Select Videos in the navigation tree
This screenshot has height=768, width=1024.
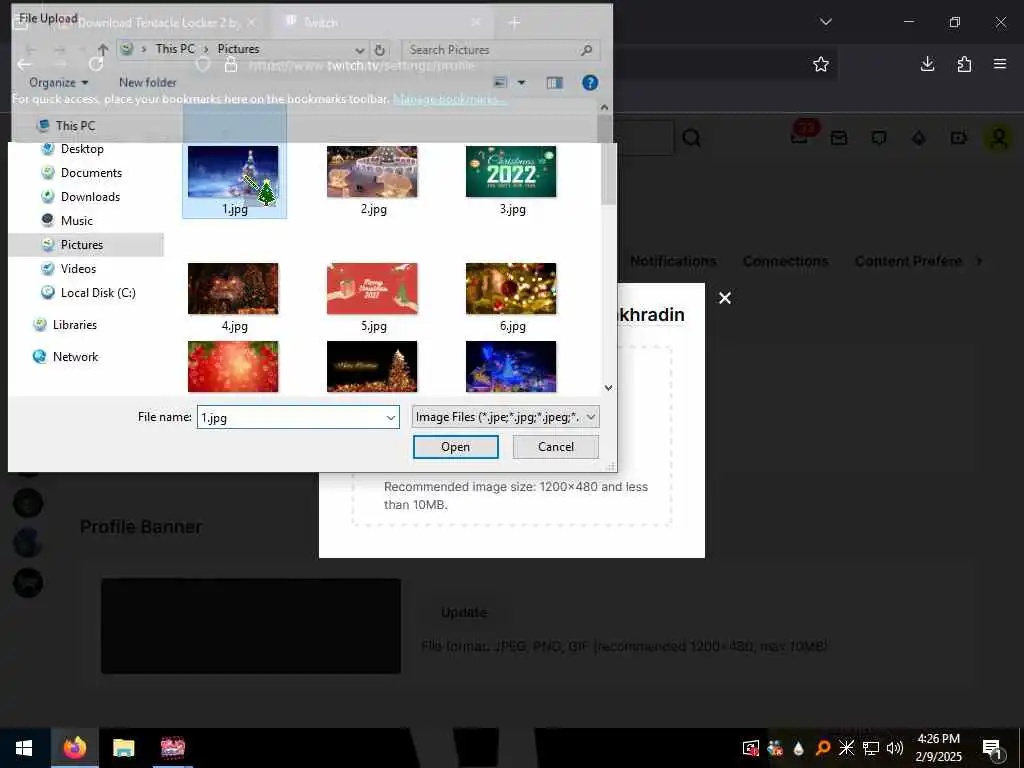pyautogui.click(x=78, y=268)
